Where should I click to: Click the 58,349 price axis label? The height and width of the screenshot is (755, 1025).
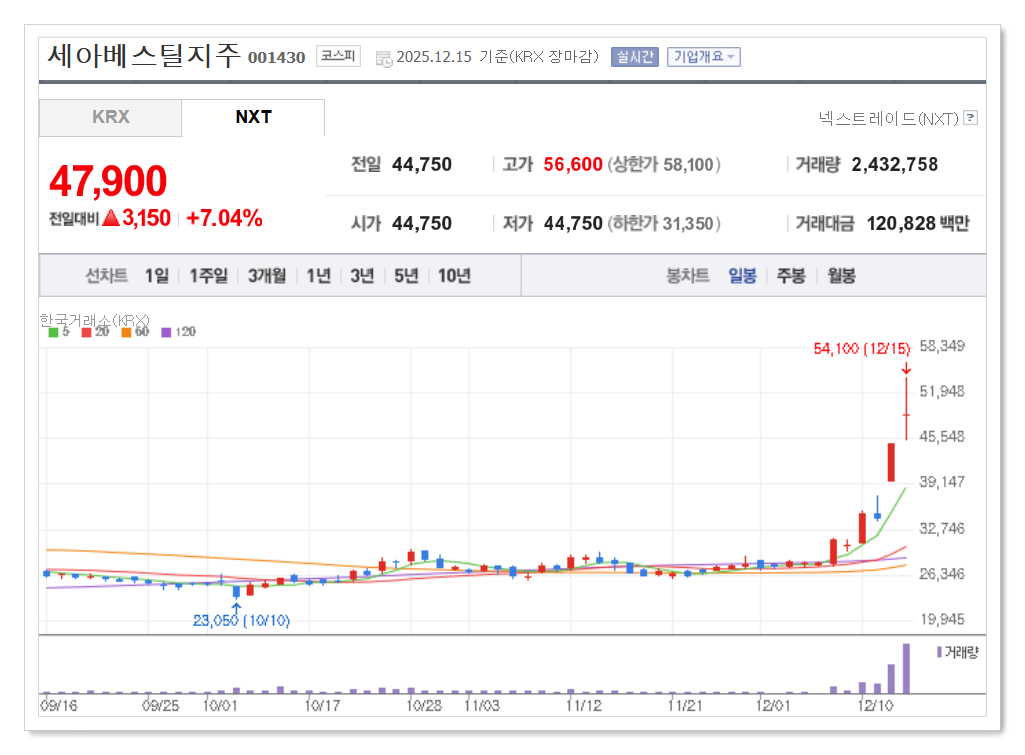tap(942, 346)
